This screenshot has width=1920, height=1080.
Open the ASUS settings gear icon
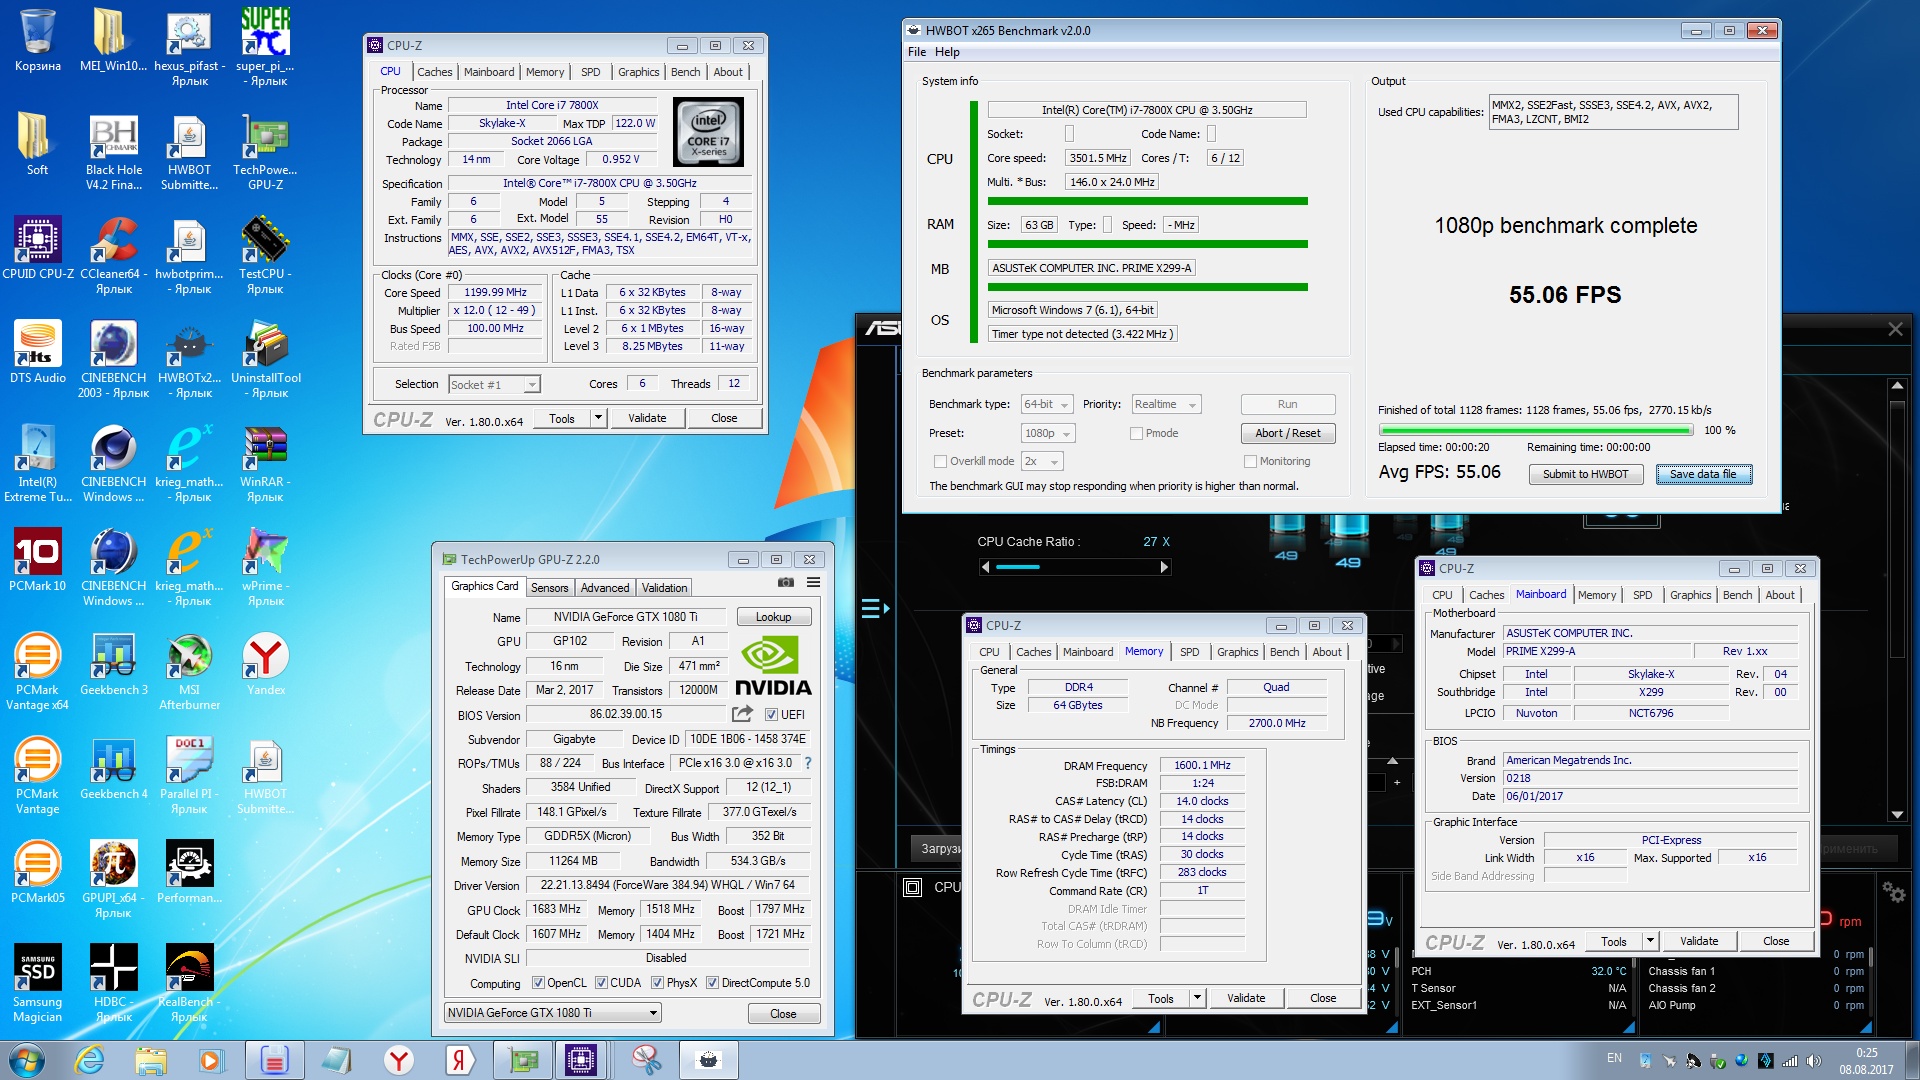[x=1893, y=891]
